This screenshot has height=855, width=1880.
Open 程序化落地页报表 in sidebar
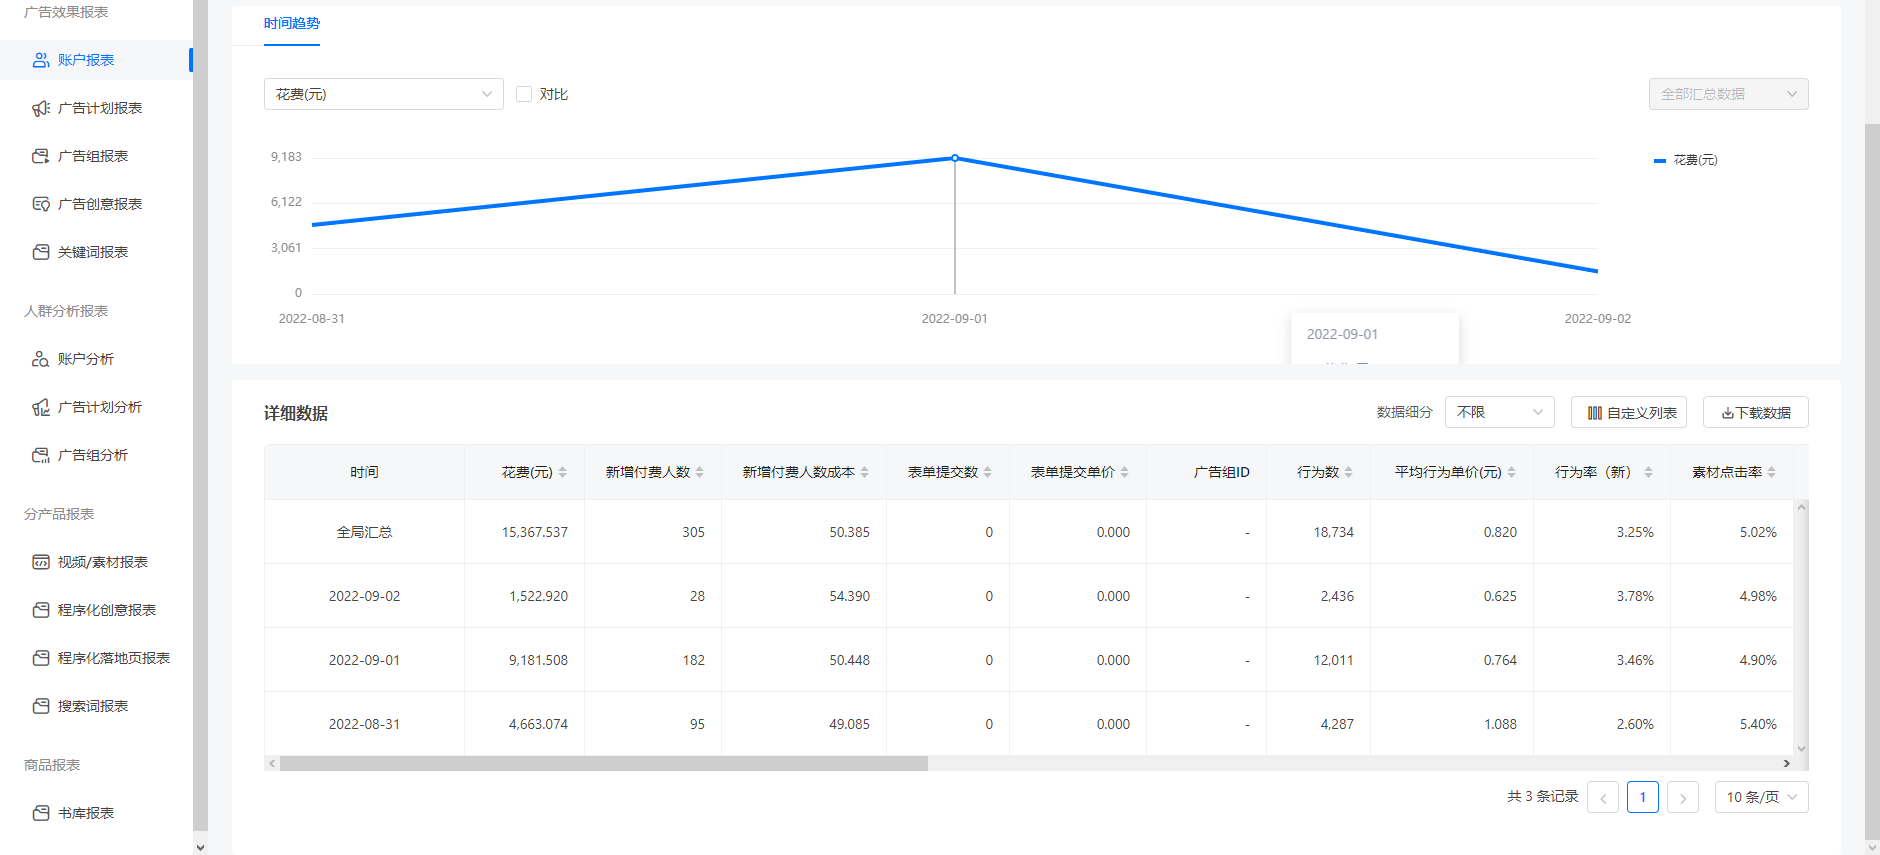pyautogui.click(x=113, y=658)
